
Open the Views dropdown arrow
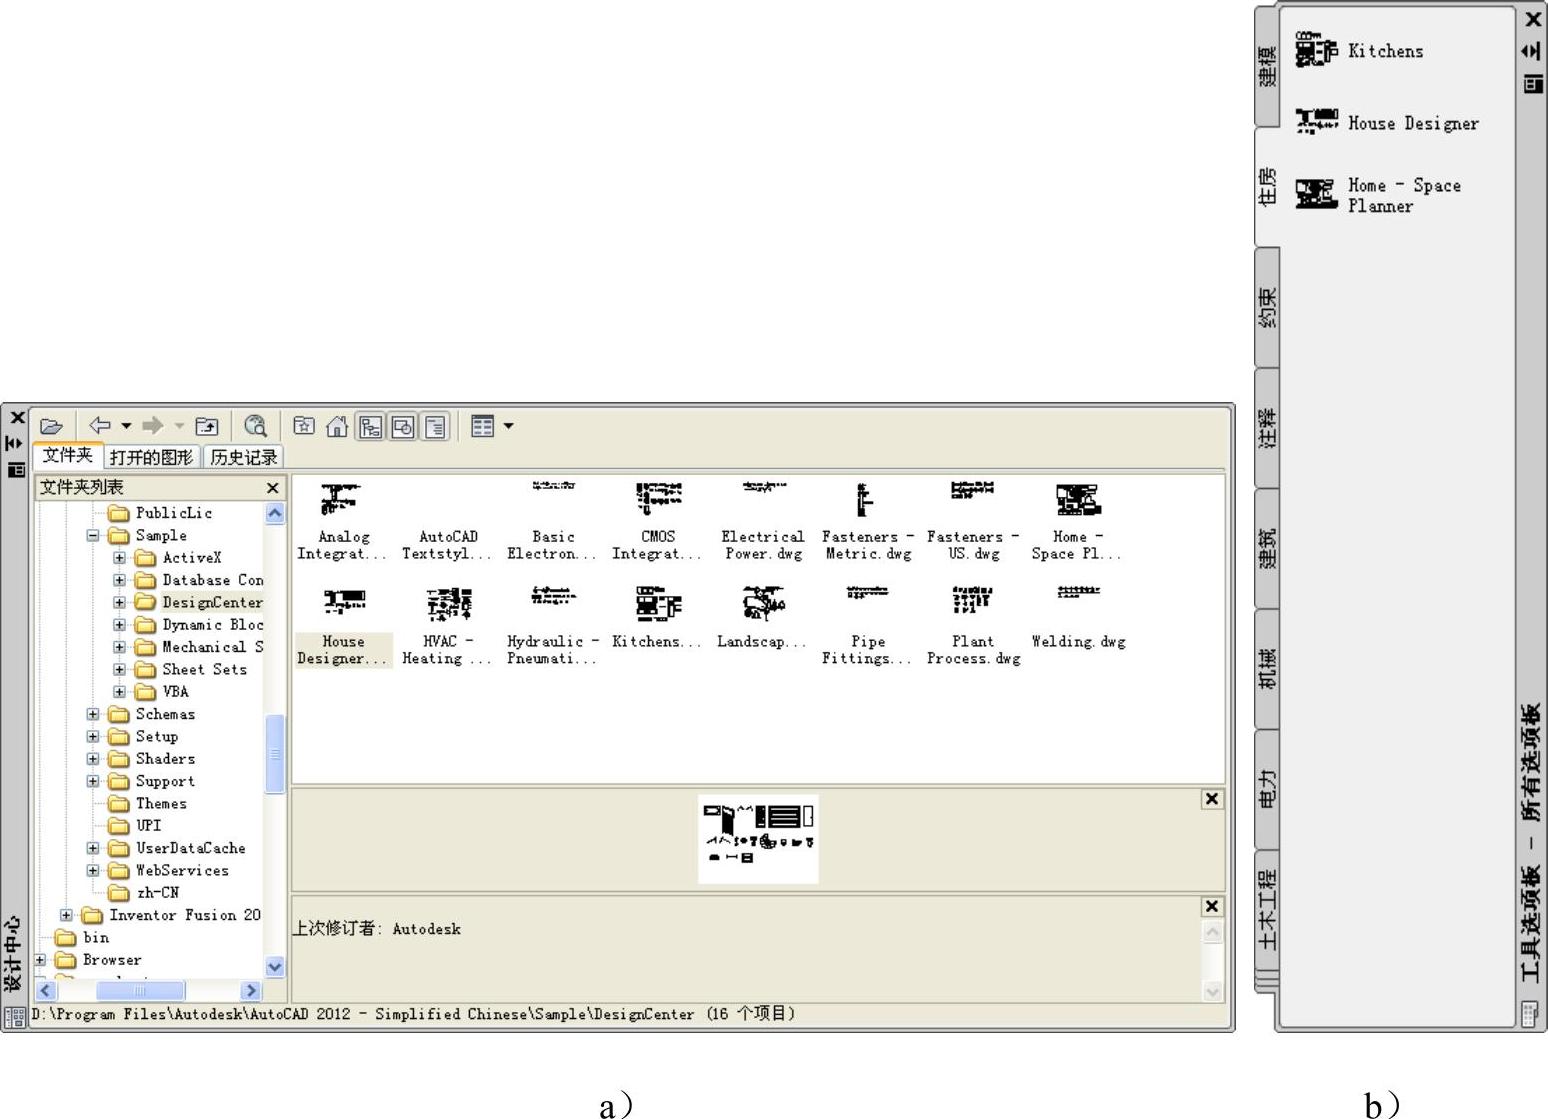point(508,426)
